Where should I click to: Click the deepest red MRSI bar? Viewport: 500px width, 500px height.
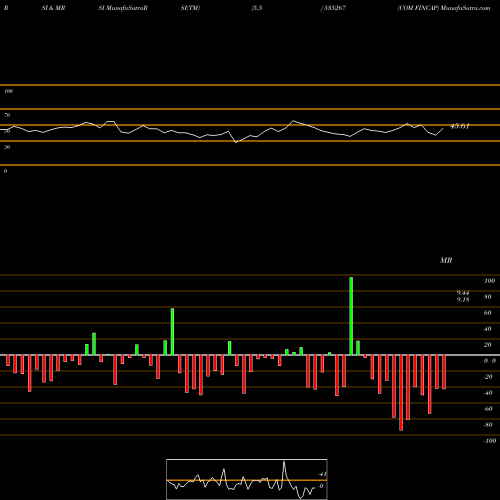(x=401, y=393)
